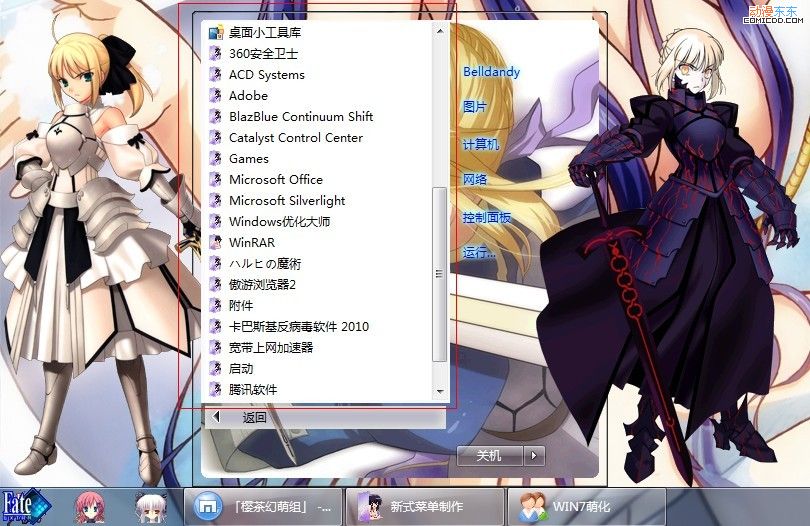Click the folder icon beside 附件
The width and height of the screenshot is (810, 526).
(x=215, y=305)
